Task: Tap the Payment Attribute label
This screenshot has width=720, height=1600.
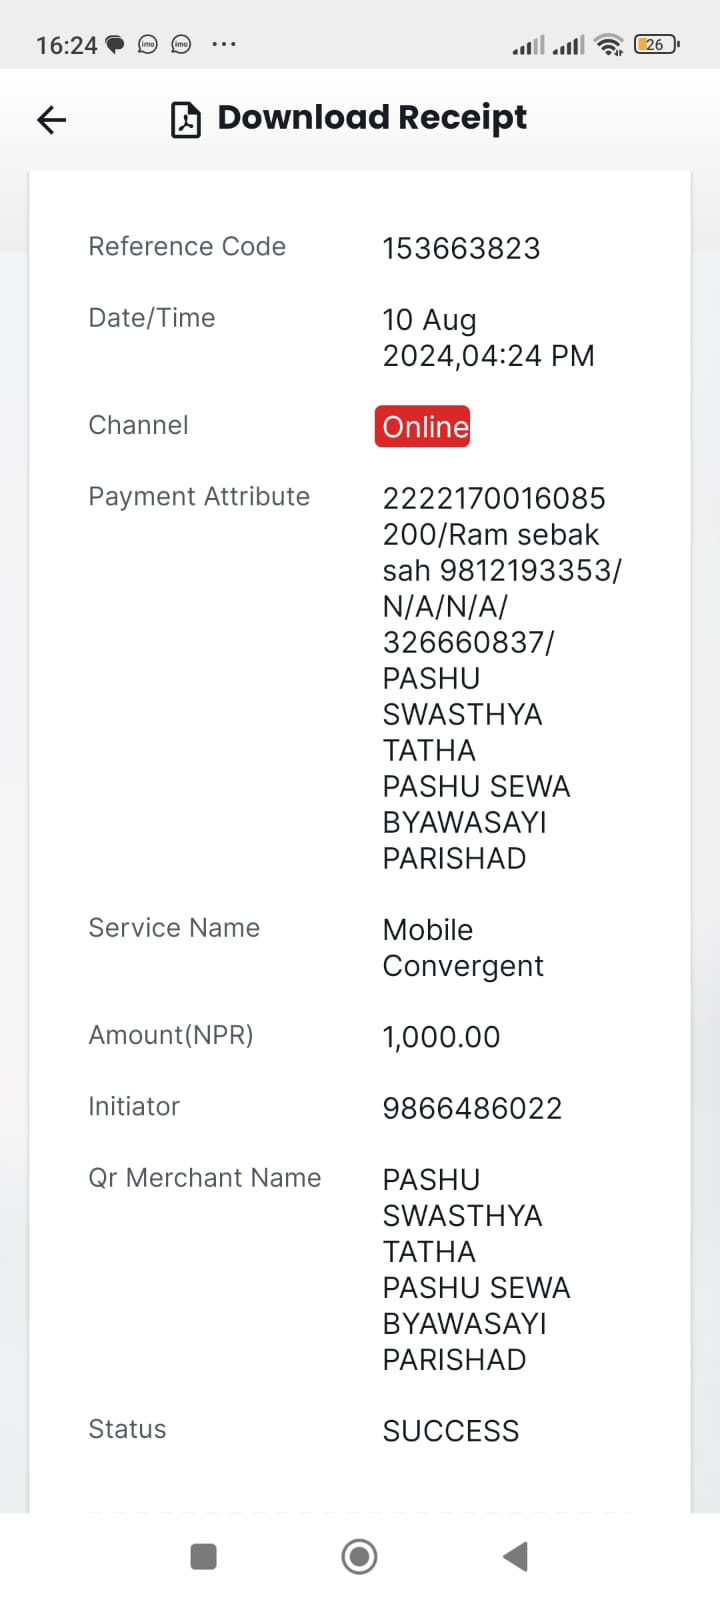Action: [x=199, y=497]
